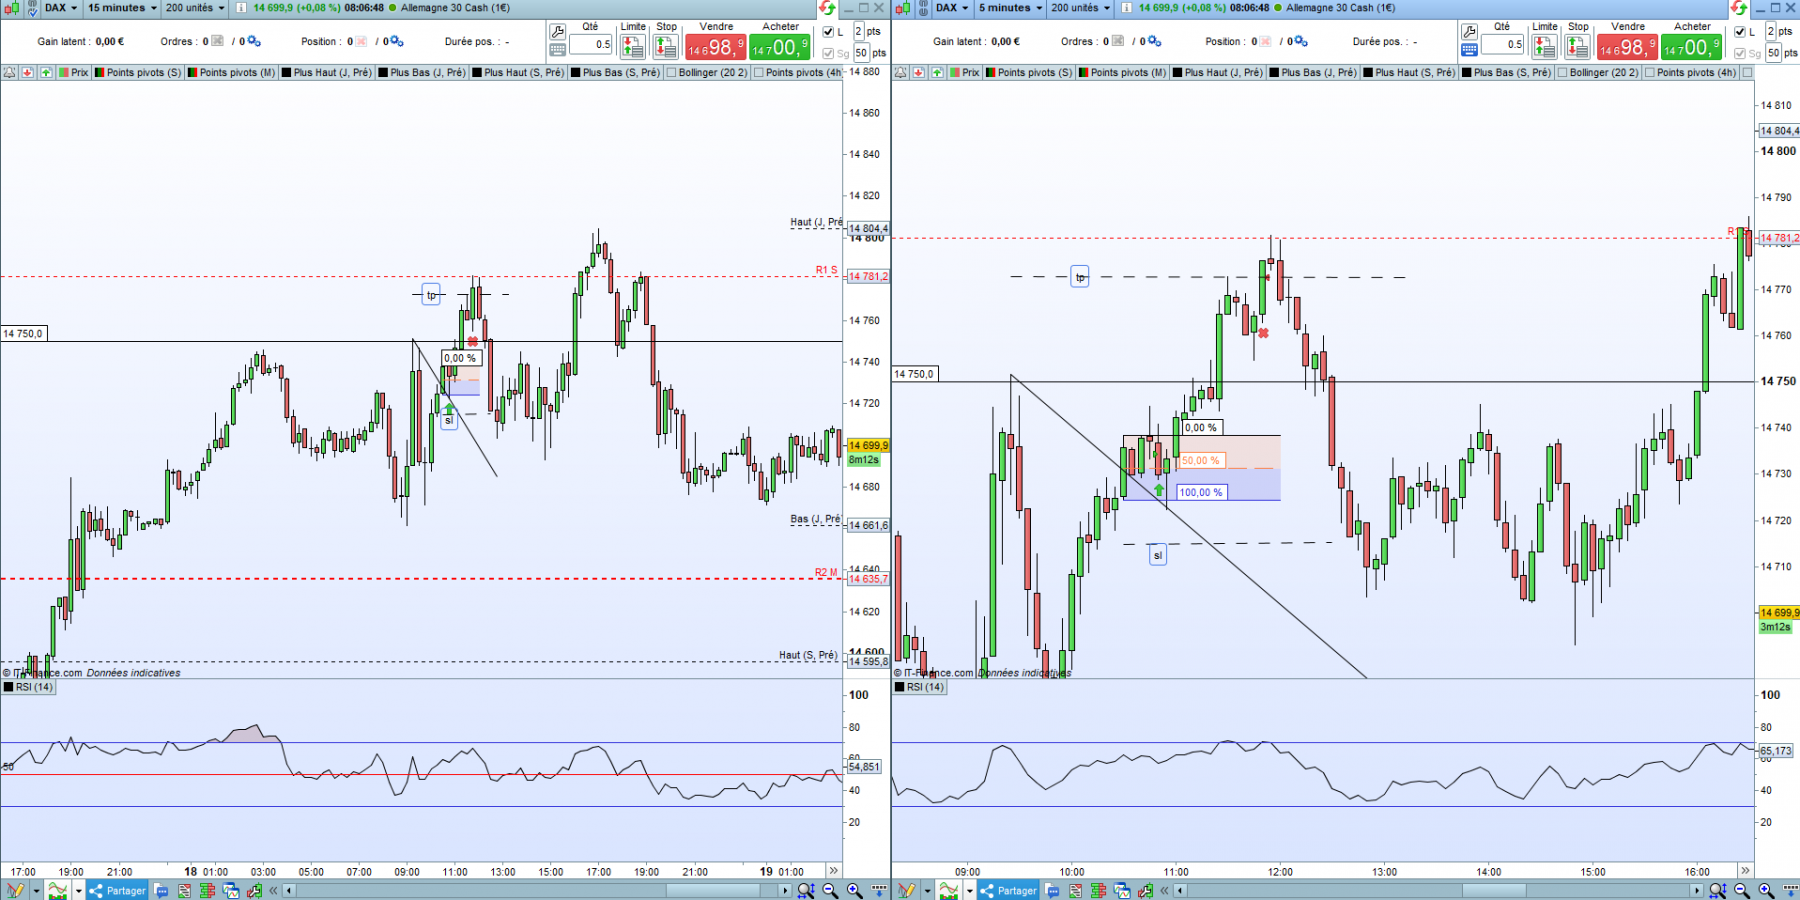This screenshot has width=1800, height=900.
Task: Select Points pivots (S) tab on left chart
Action: (138, 73)
